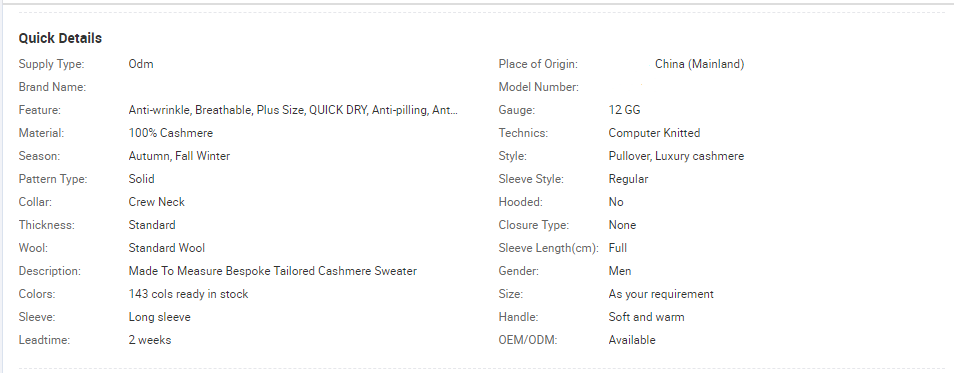
Task: Click the Brand Name label
Action: tap(52, 87)
